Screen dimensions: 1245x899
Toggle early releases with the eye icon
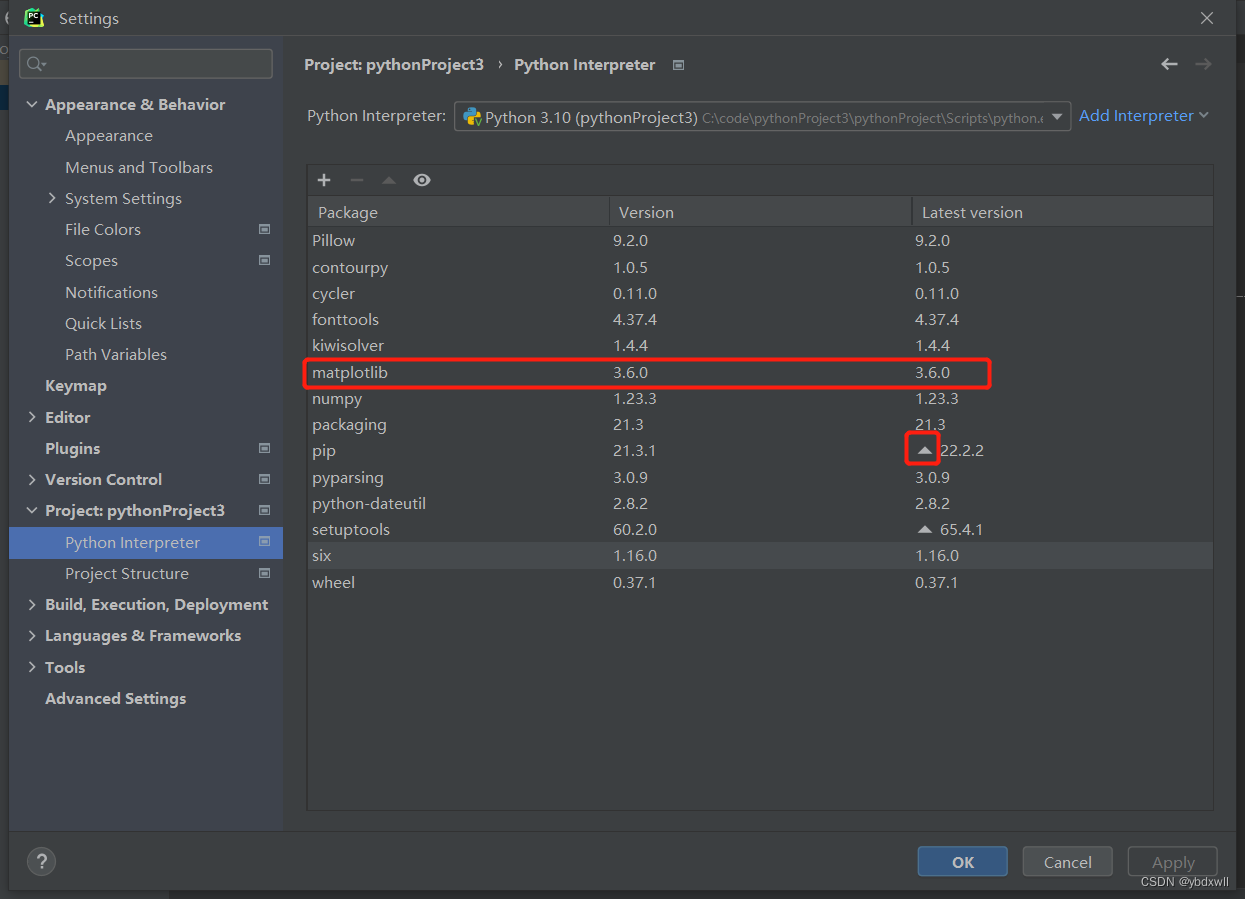click(421, 180)
